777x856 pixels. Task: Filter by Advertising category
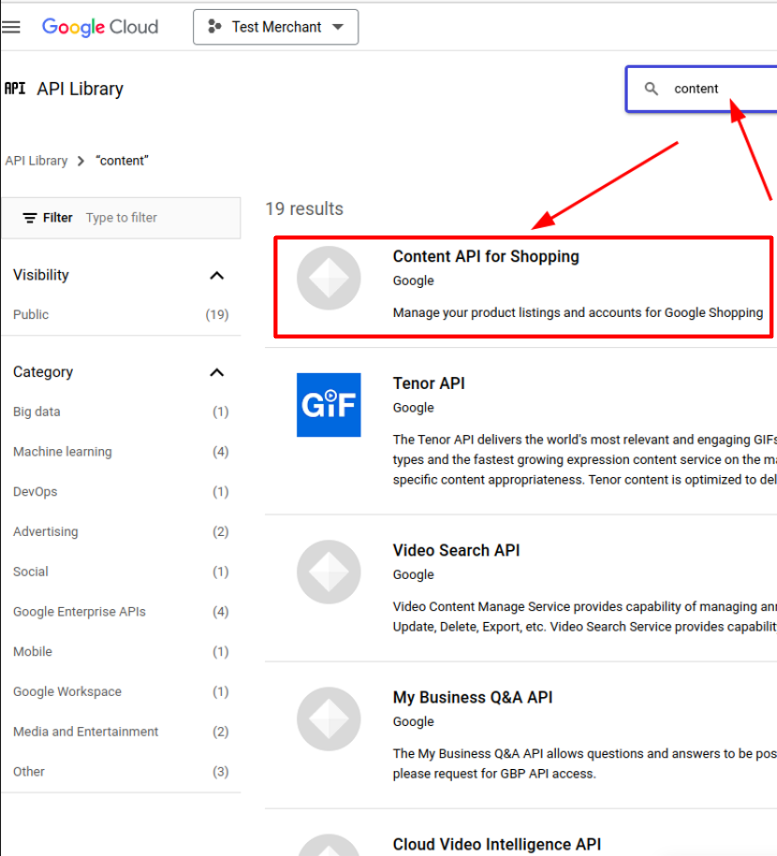[121, 531]
